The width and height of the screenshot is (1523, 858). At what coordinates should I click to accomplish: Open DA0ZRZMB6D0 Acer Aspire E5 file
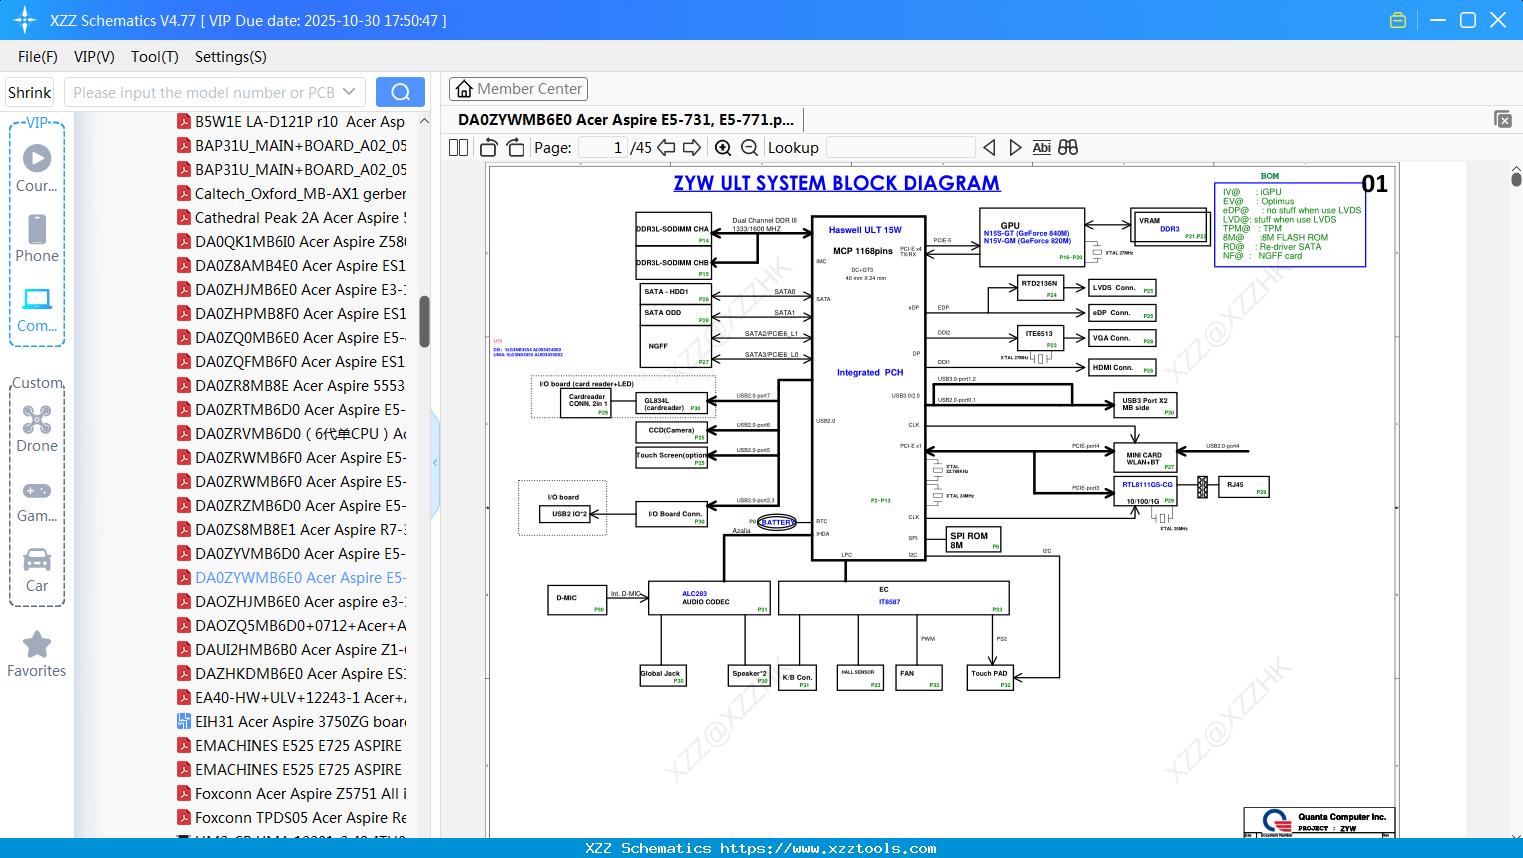pyautogui.click(x=291, y=505)
